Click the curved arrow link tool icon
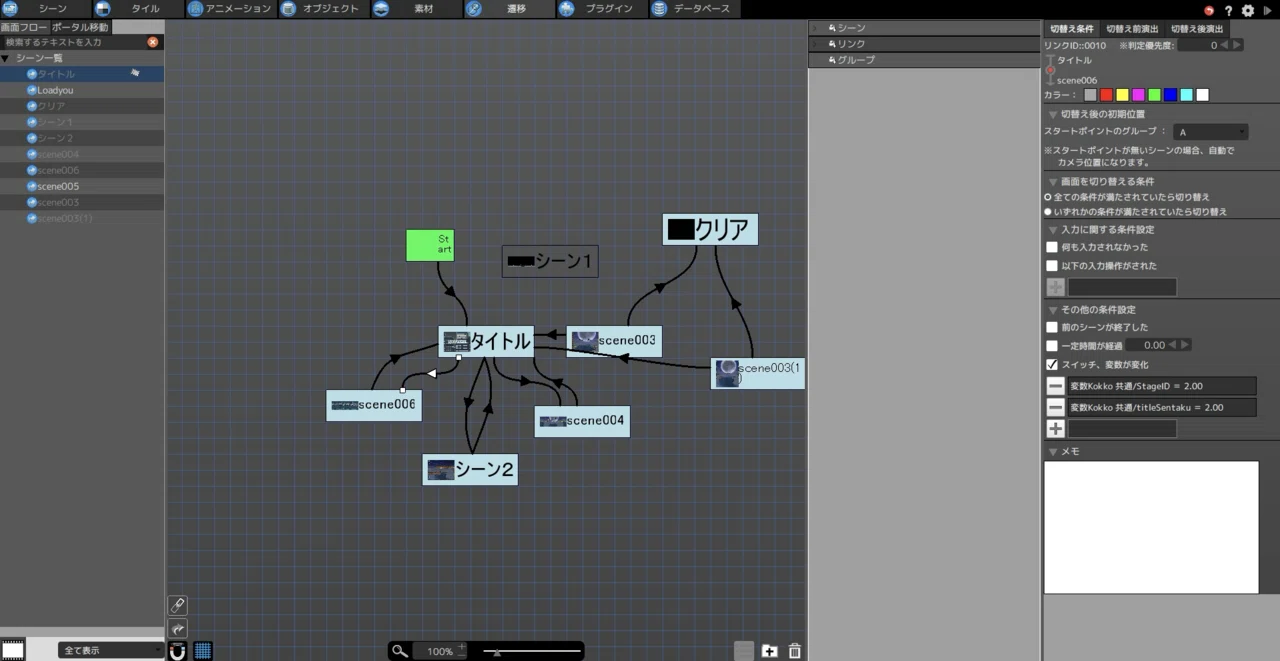Viewport: 1280px width, 661px height. (178, 628)
